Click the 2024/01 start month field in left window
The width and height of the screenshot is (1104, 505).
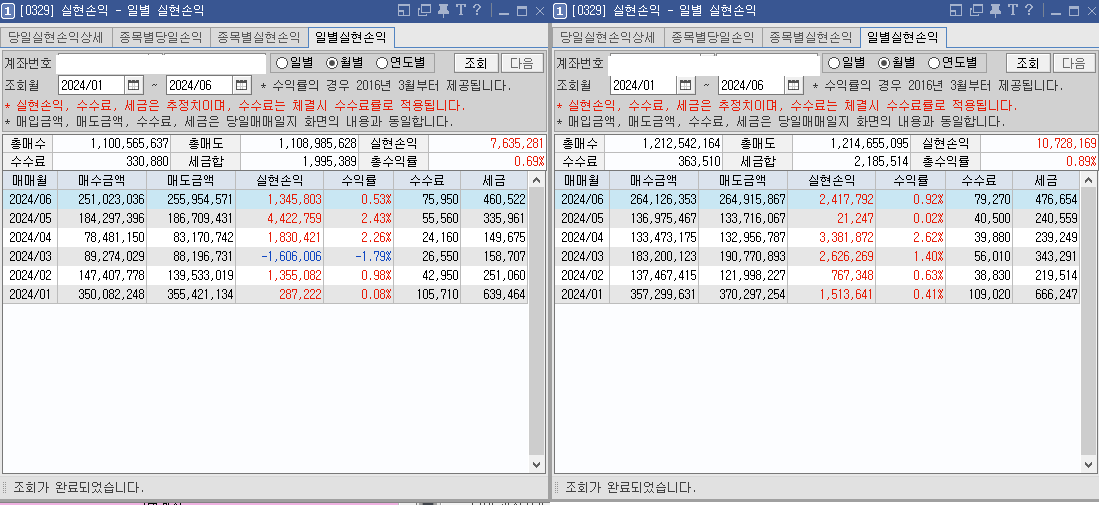click(92, 85)
